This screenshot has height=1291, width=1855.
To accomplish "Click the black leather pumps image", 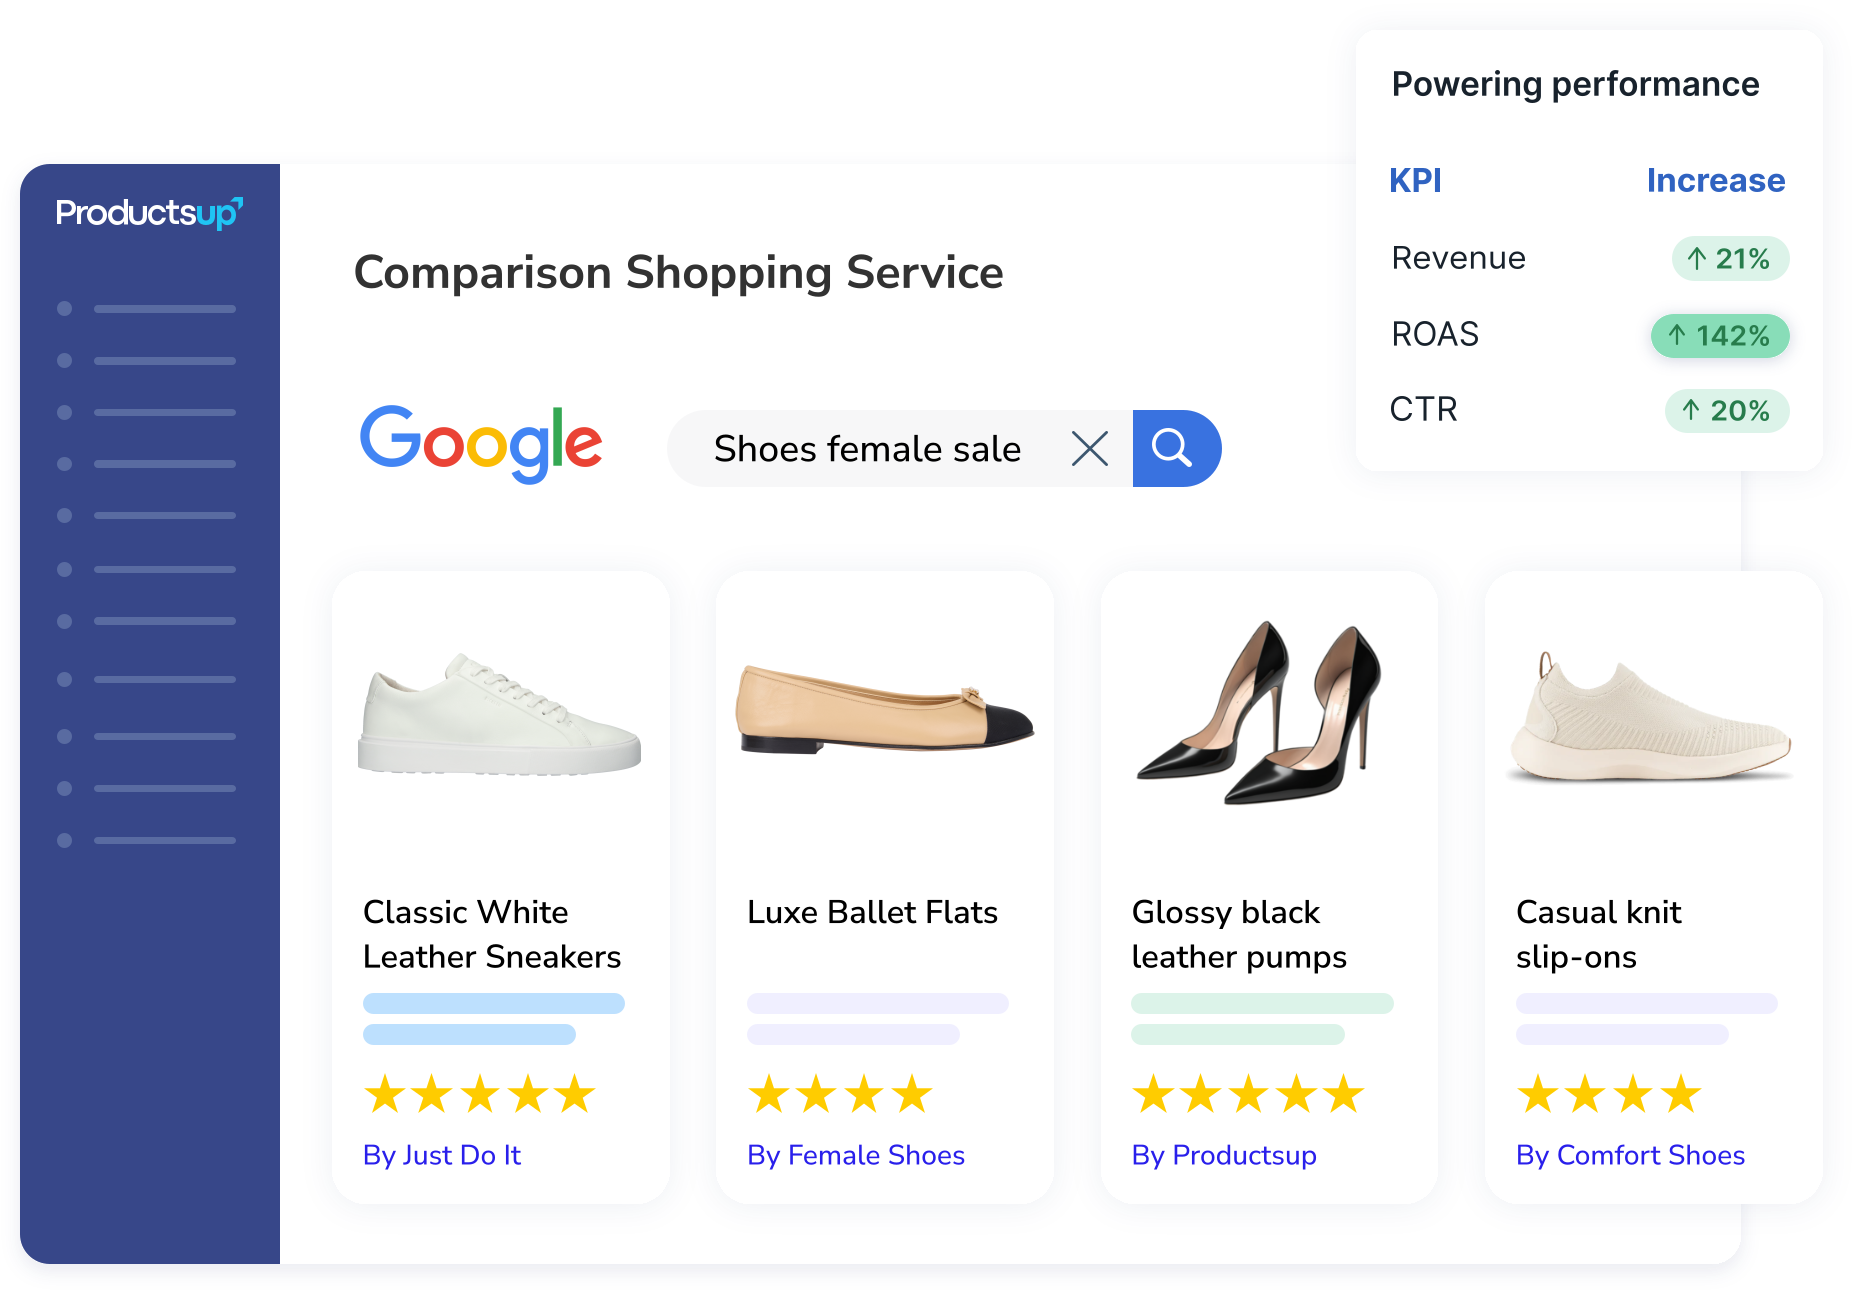I will pyautogui.click(x=1260, y=712).
